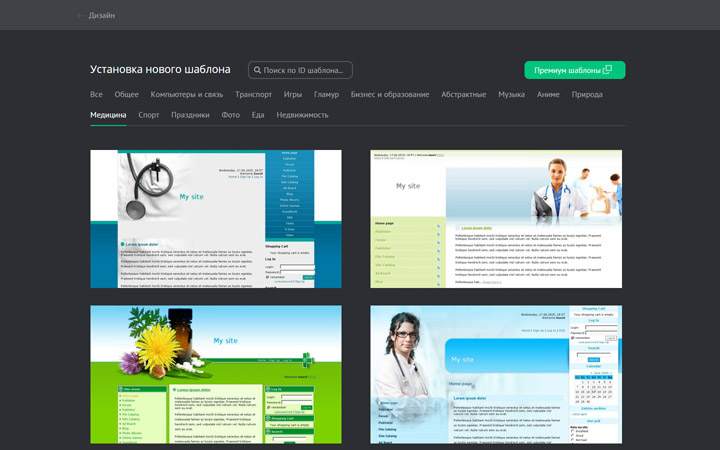
Task: Show the Природа templates
Action: click(x=587, y=95)
